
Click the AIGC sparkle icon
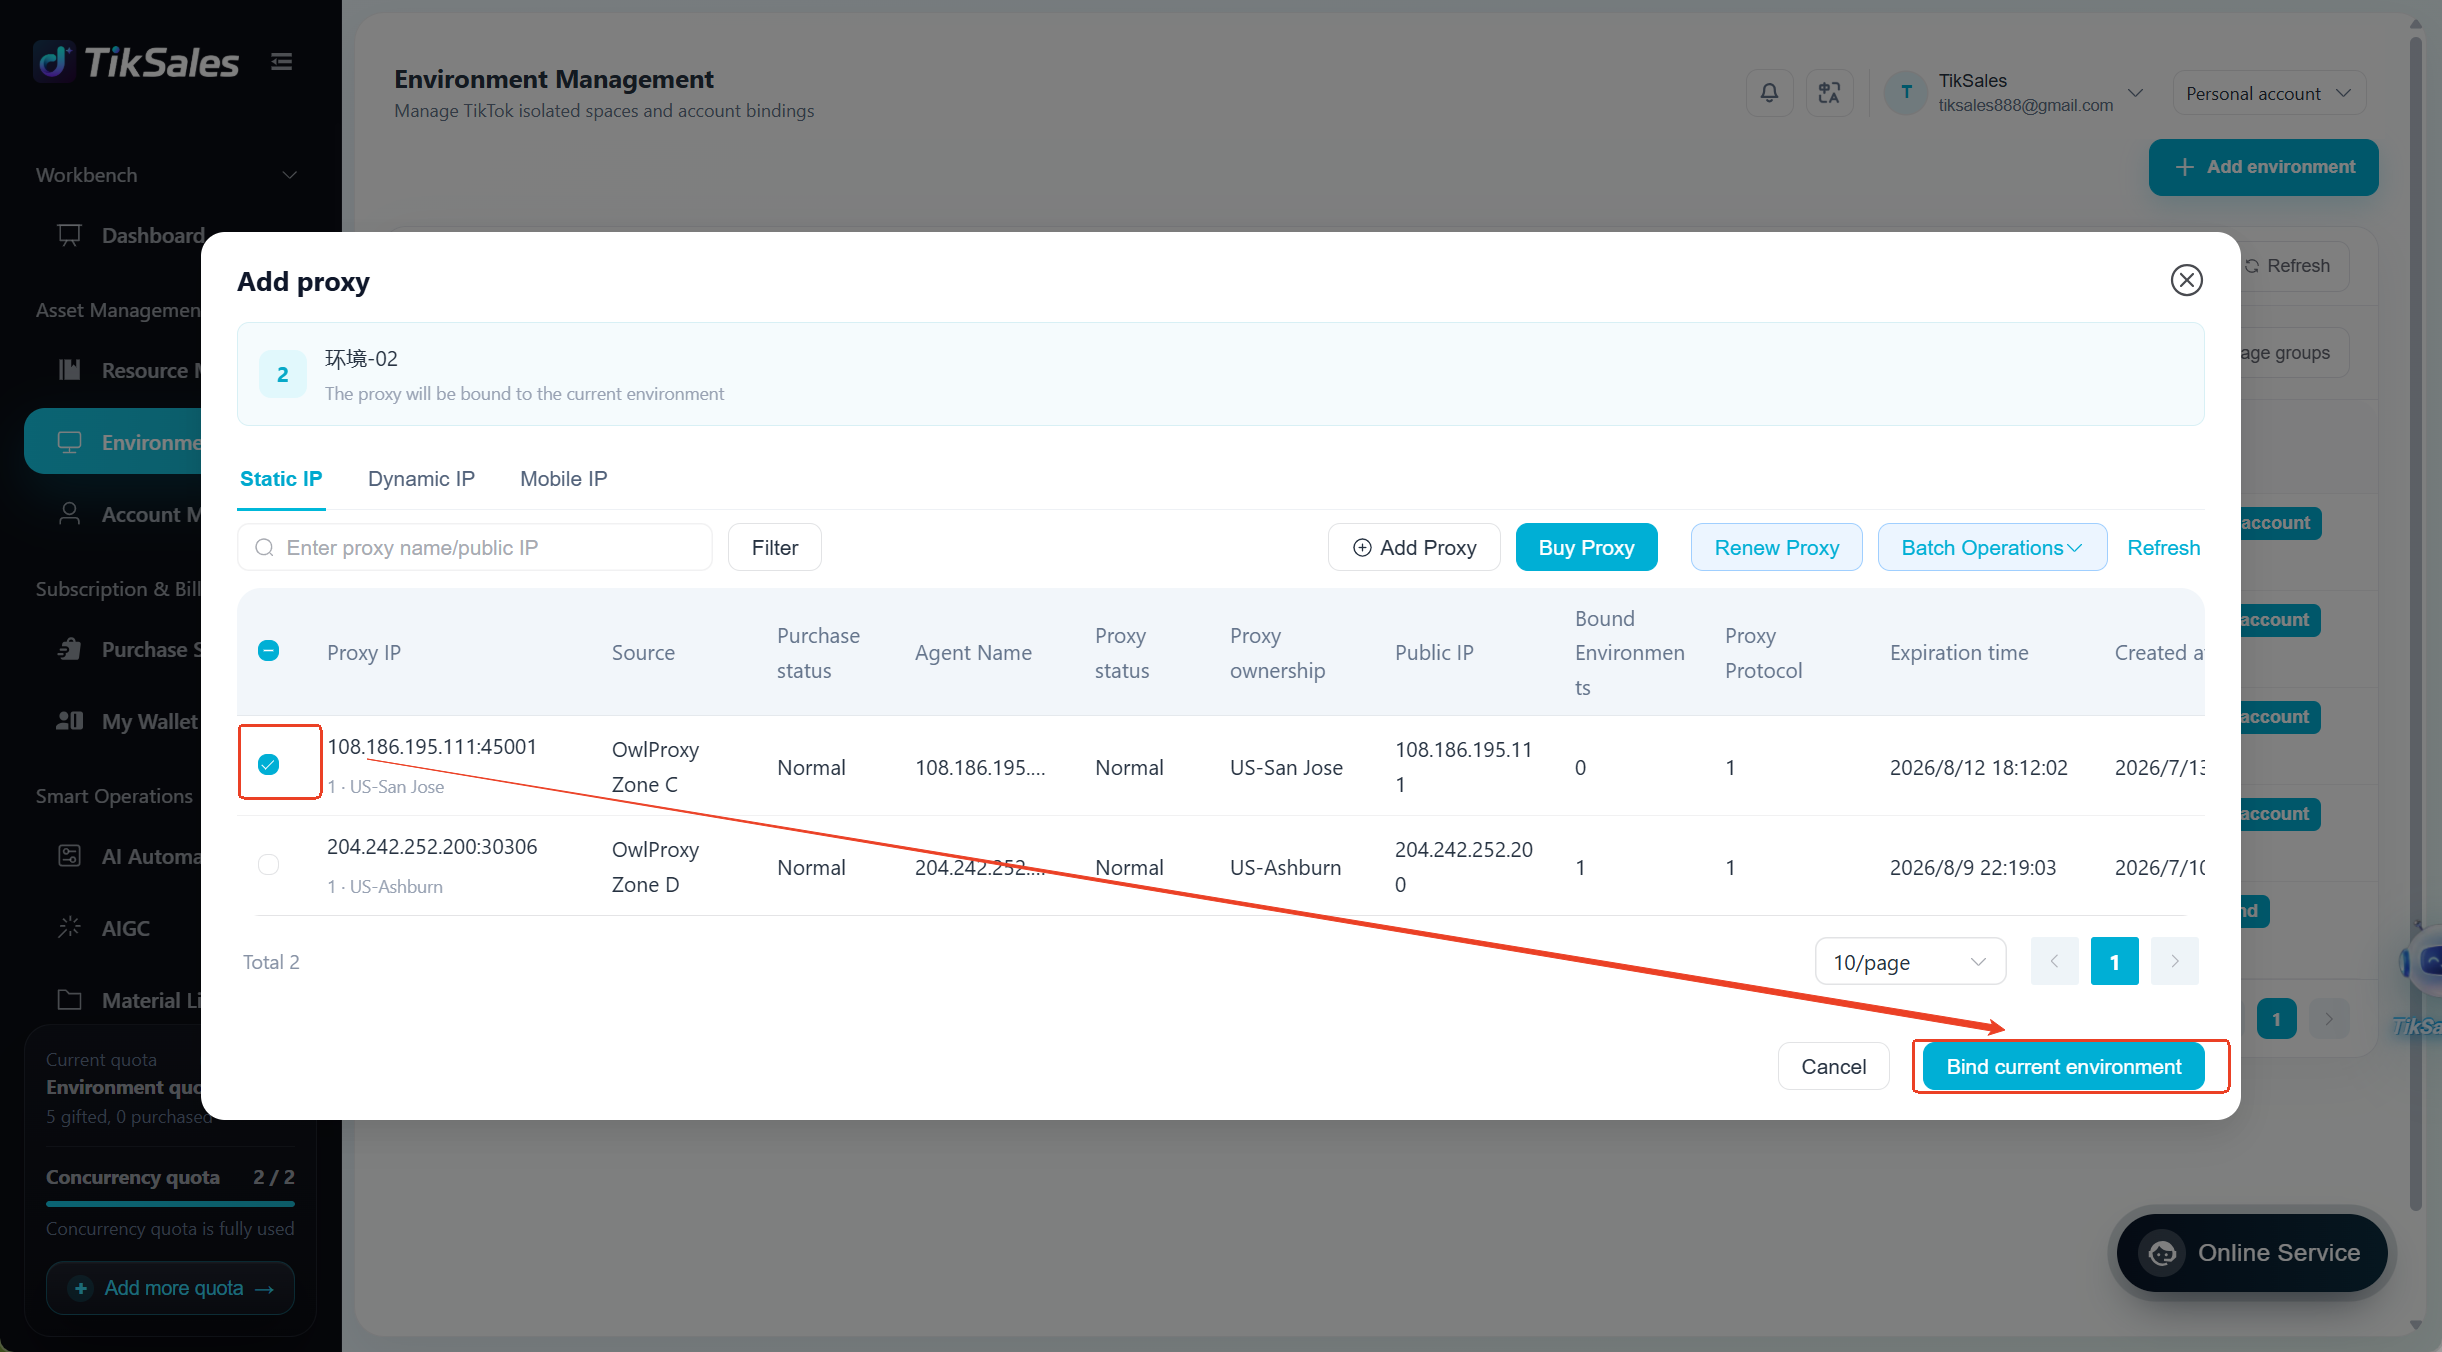(x=69, y=927)
